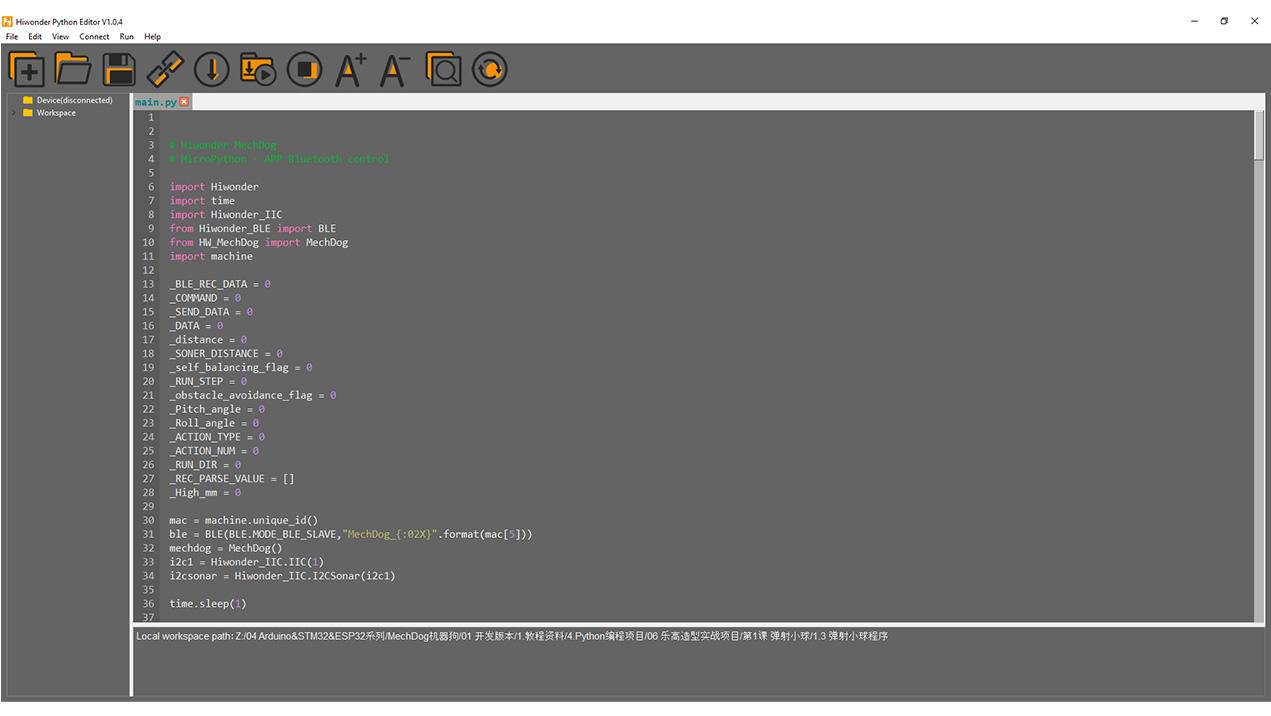This screenshot has width=1271, height=716.
Task: Open a file with the folder icon
Action: pyautogui.click(x=73, y=69)
